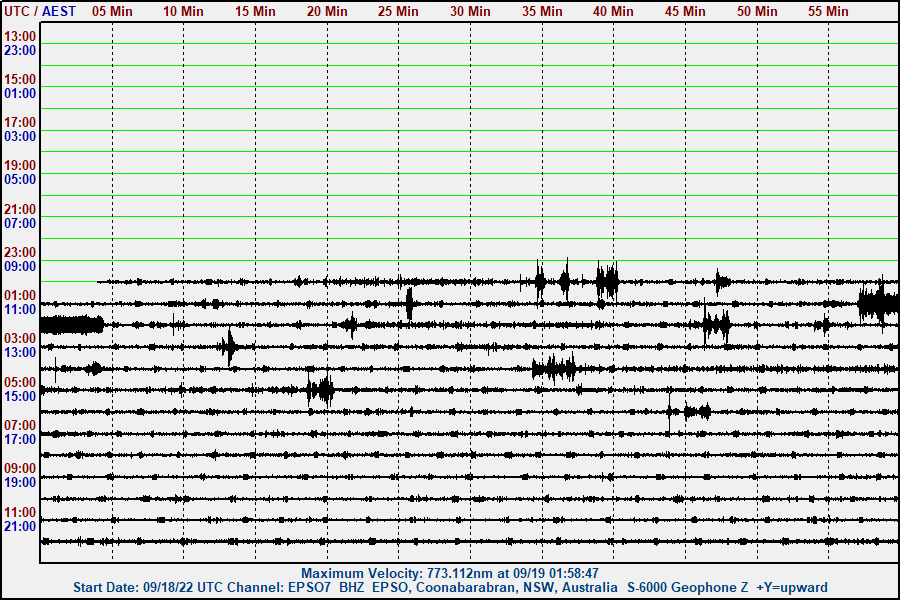900x600 pixels.
Task: Click the "05 Min" column label
Action: point(112,11)
